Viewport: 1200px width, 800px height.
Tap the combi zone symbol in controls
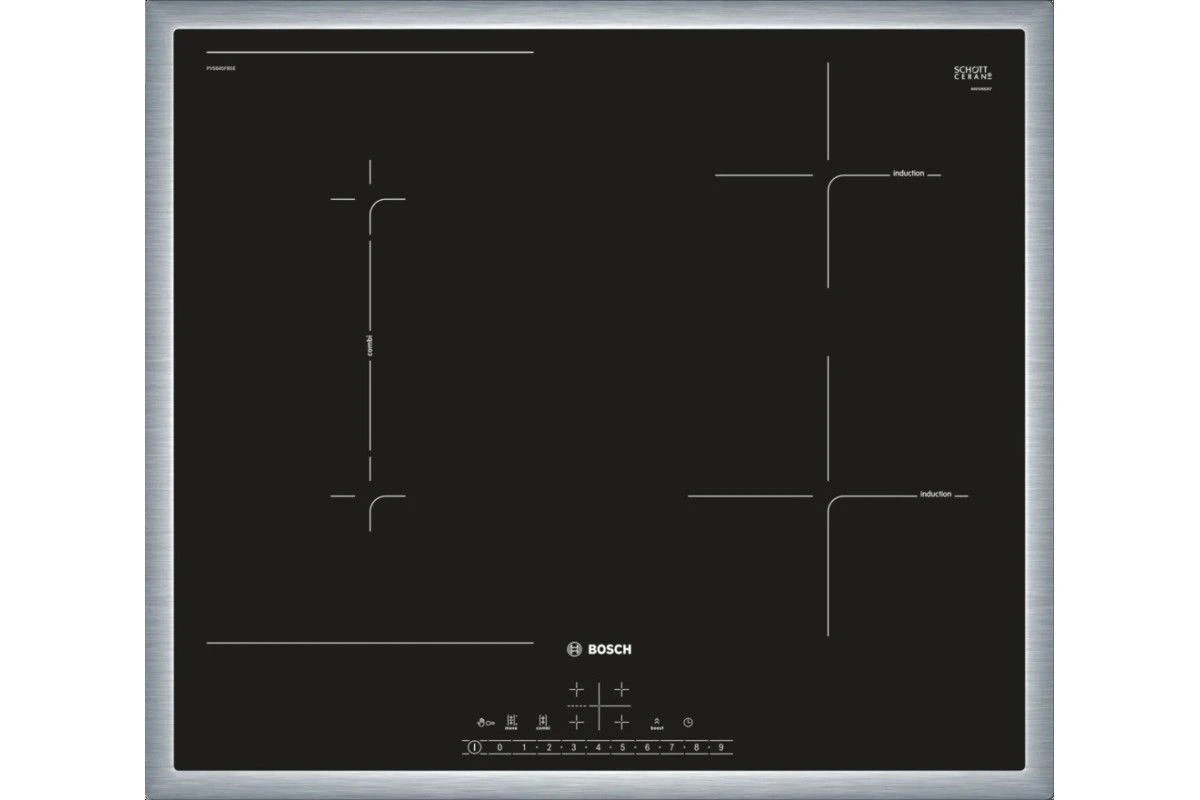tap(543, 722)
